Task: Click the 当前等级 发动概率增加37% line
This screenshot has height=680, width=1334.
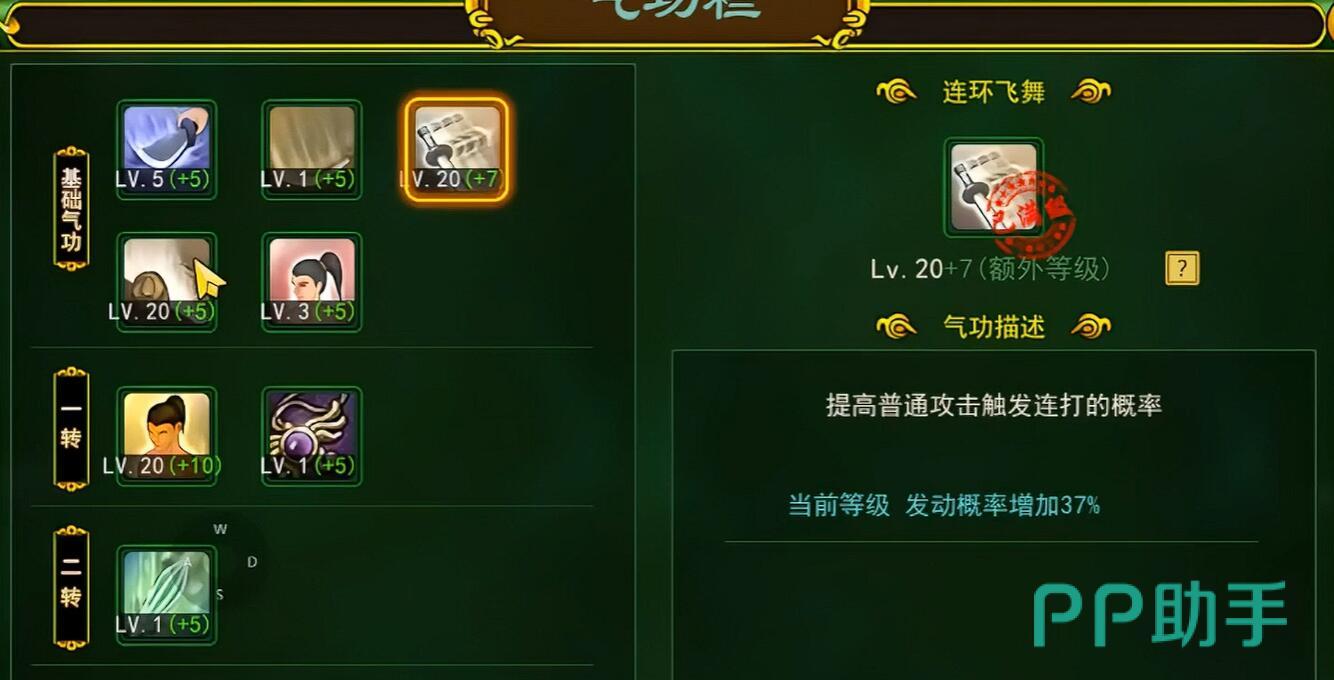Action: [x=944, y=505]
